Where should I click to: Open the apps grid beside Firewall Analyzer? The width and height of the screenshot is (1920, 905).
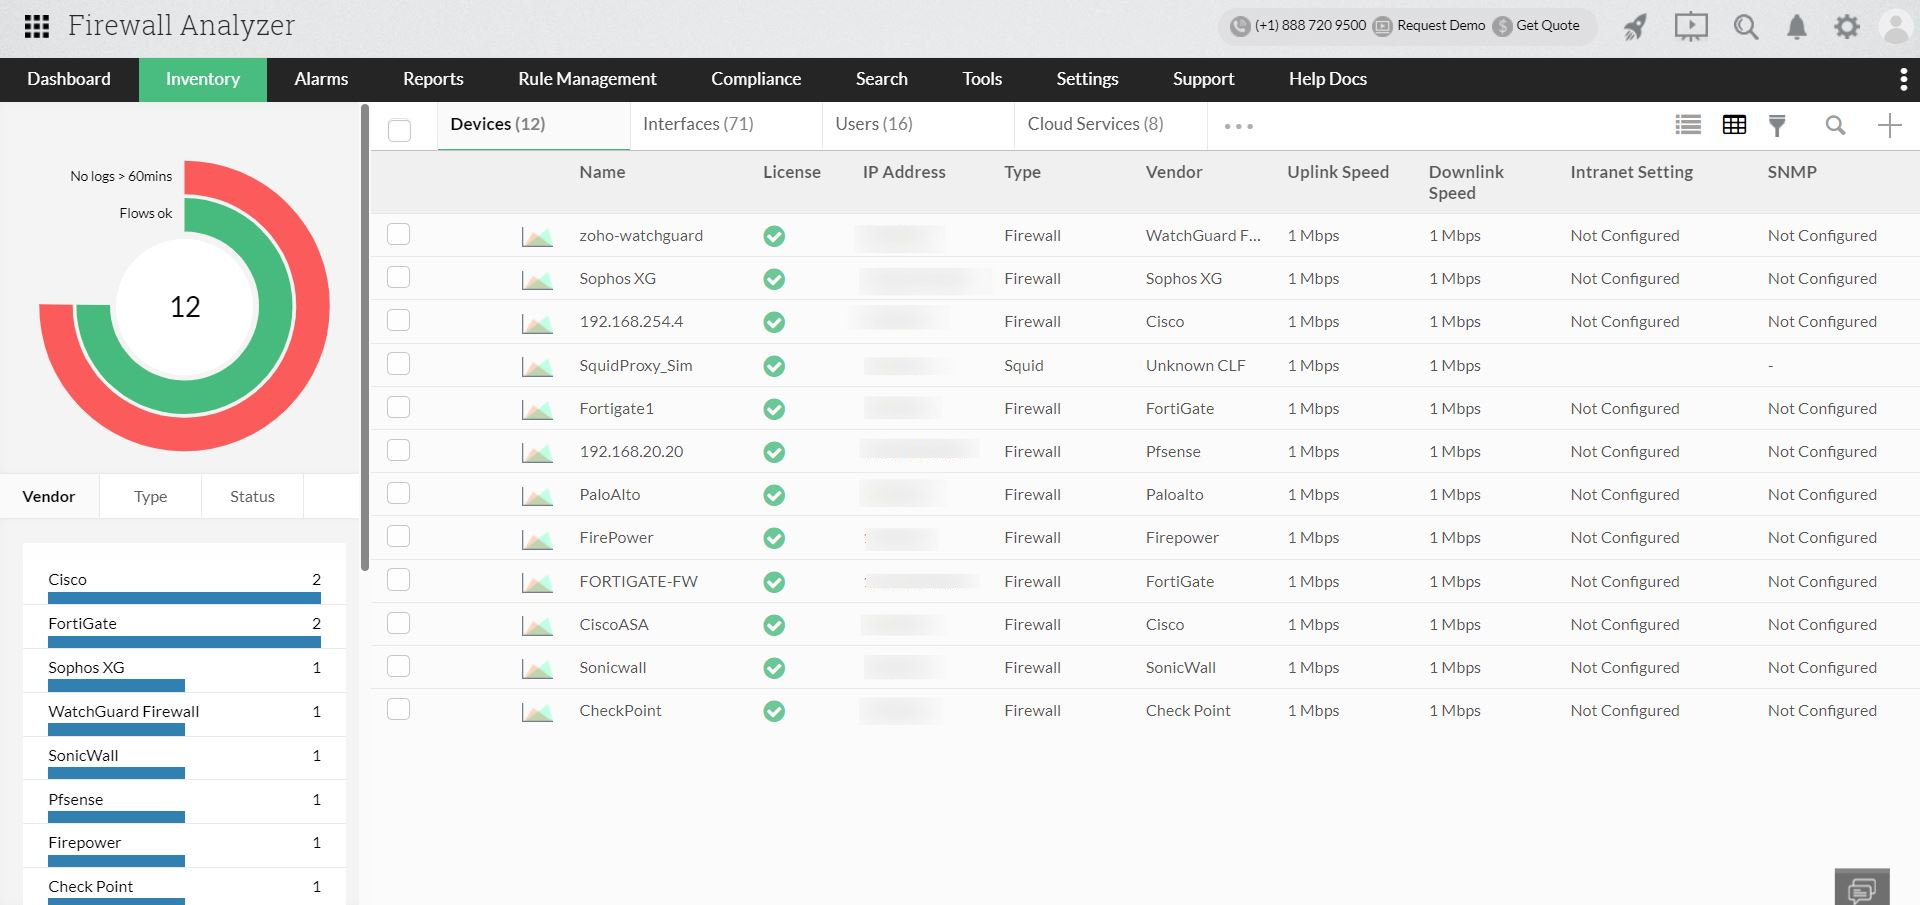click(36, 26)
